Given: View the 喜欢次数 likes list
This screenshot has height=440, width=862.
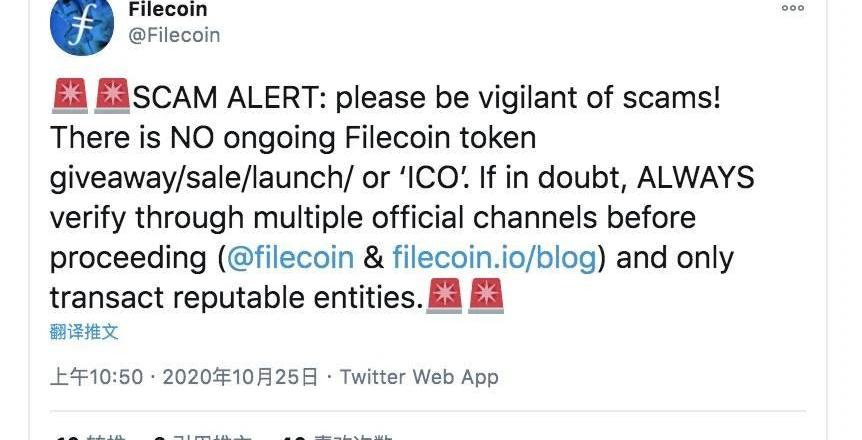Looking at the screenshot, I should [x=338, y=437].
